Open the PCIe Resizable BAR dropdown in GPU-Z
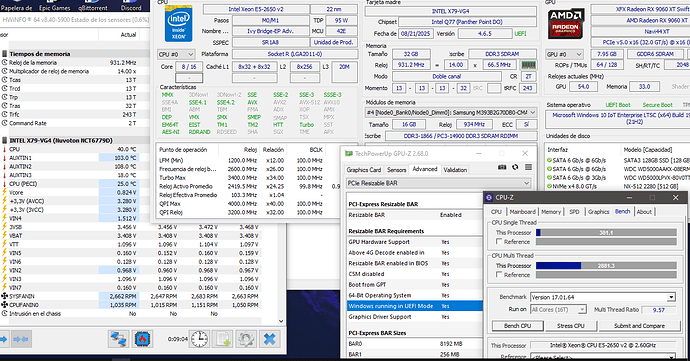 click(438, 183)
